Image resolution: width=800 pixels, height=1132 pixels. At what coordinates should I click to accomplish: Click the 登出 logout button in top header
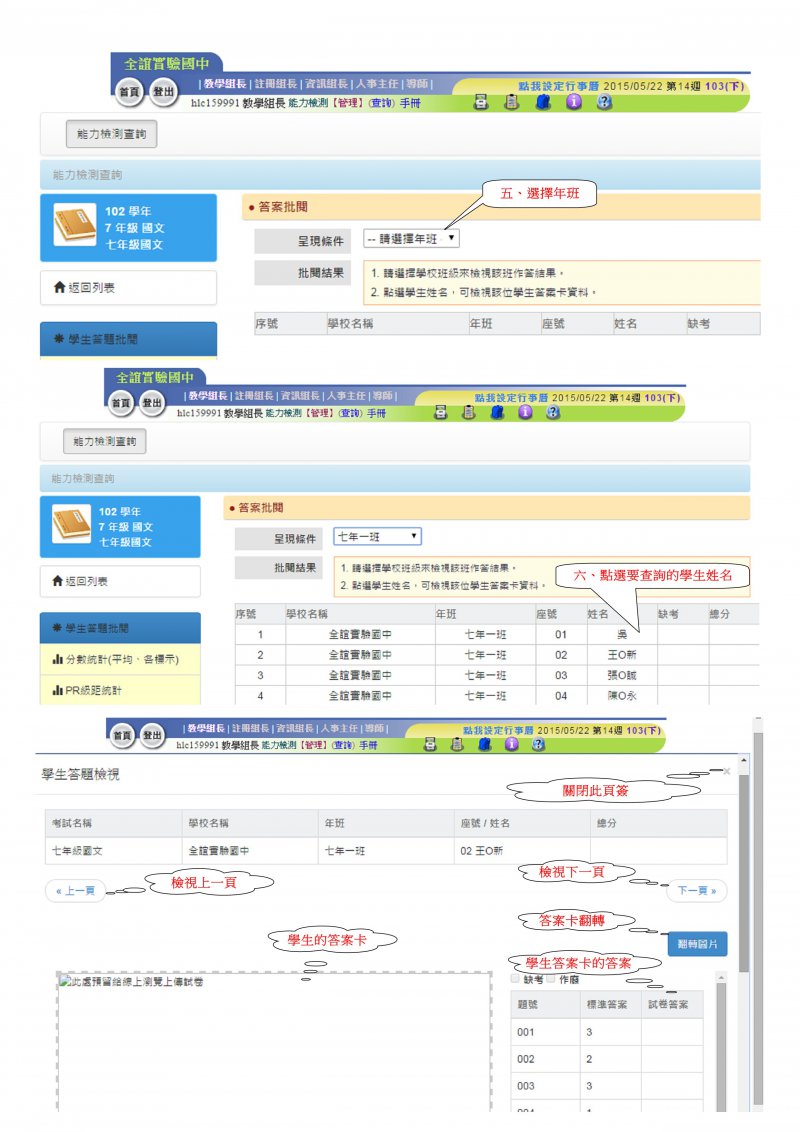(x=162, y=92)
